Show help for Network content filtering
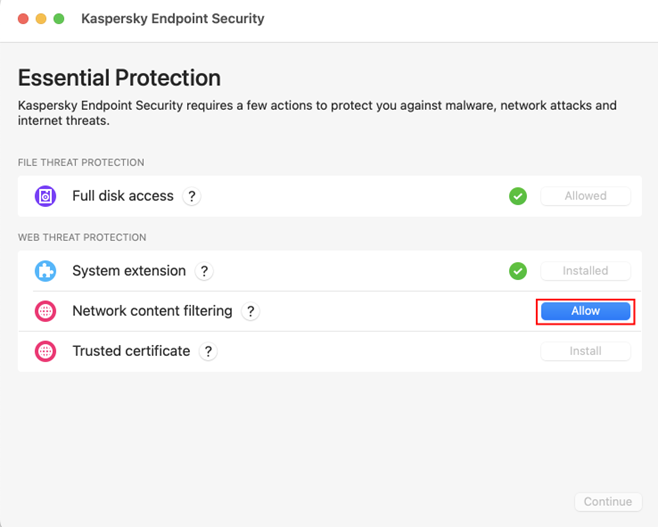The height and width of the screenshot is (527, 658). point(250,311)
